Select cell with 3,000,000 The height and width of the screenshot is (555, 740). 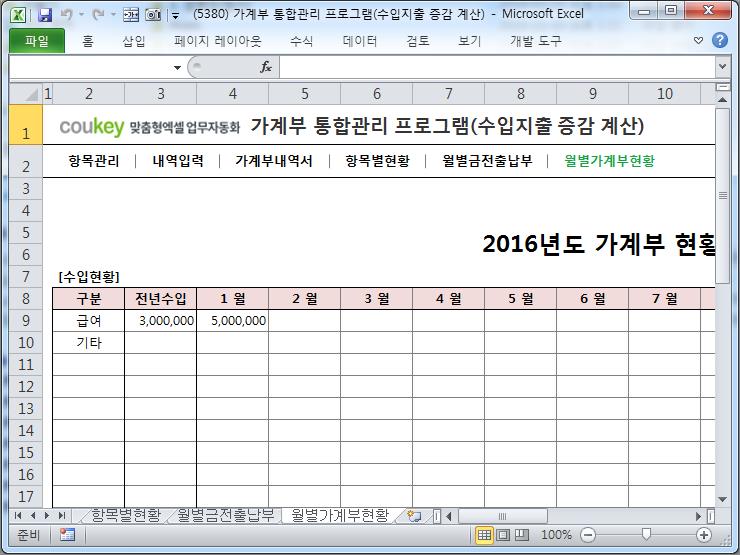pos(160,321)
